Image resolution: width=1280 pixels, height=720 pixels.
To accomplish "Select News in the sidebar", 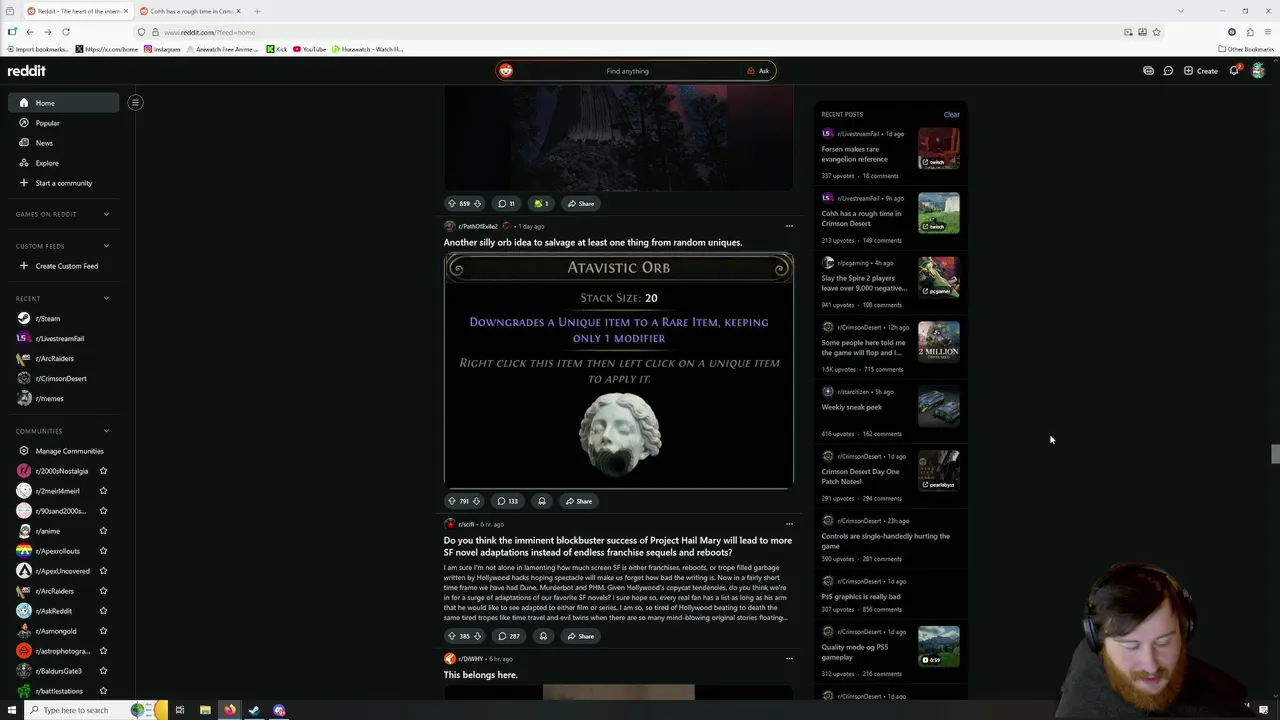I will [x=63, y=143].
